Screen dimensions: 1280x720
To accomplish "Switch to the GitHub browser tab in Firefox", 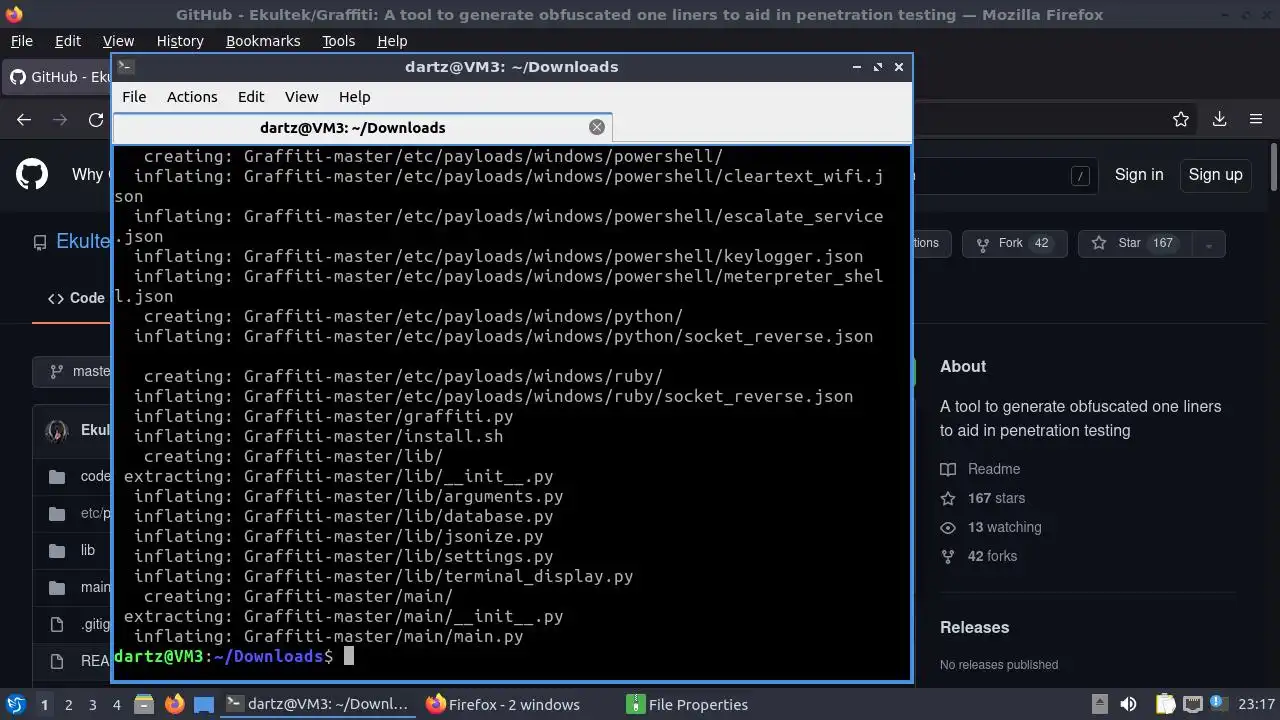I will coord(58,77).
